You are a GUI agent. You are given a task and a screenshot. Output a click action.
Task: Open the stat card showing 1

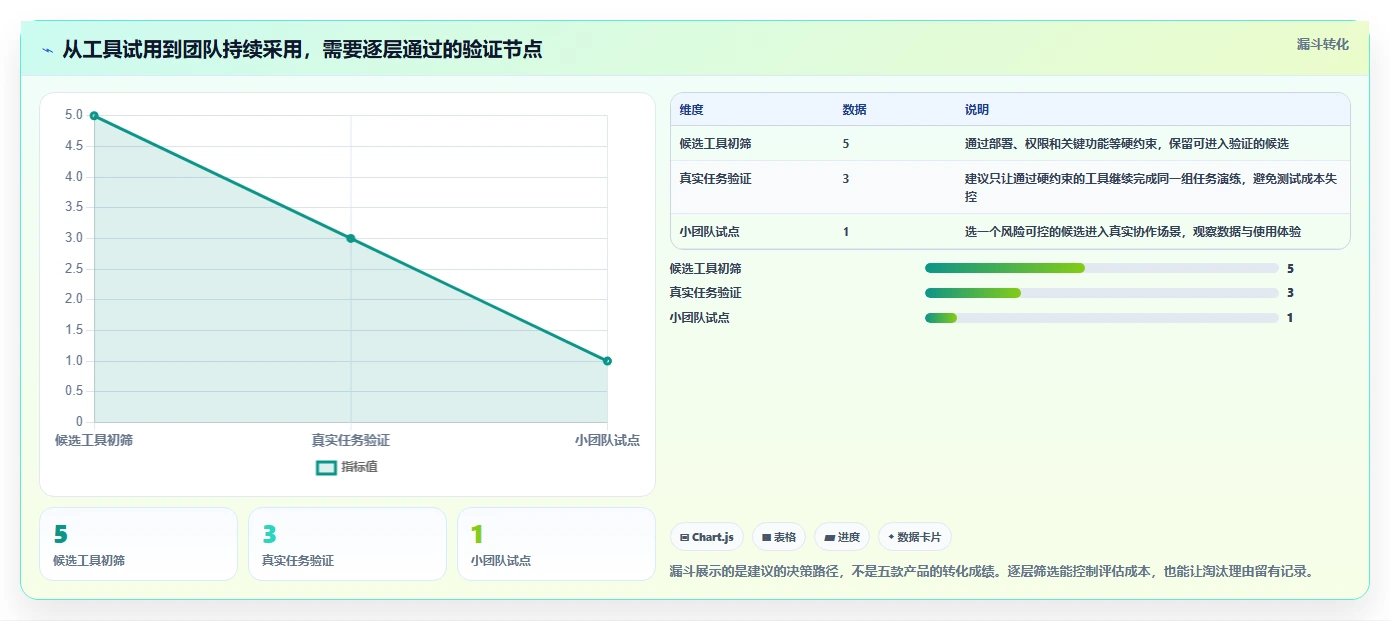[556, 544]
